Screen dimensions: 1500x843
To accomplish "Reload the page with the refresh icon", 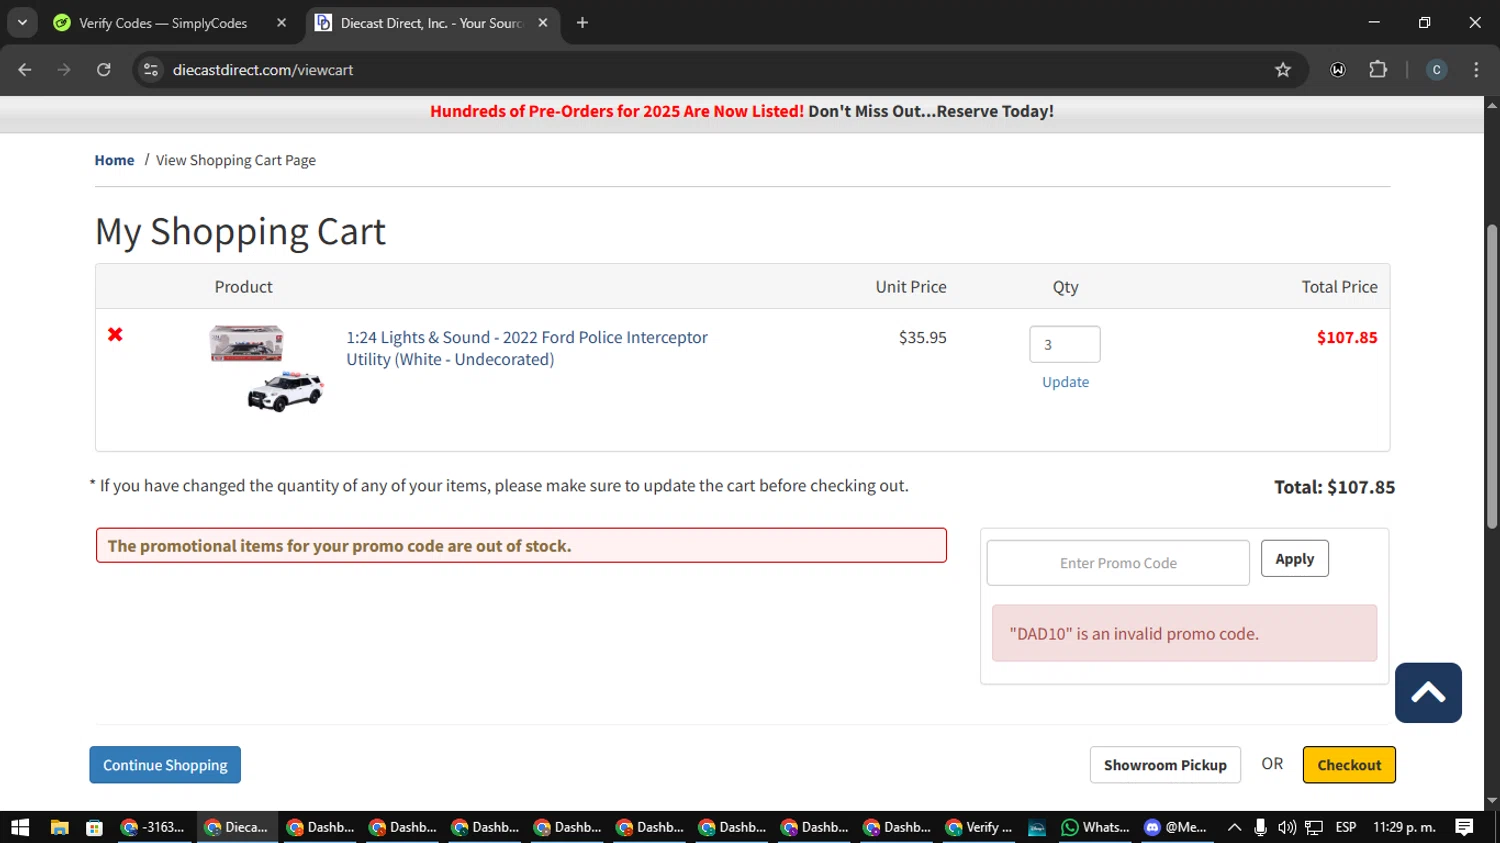I will [x=104, y=70].
